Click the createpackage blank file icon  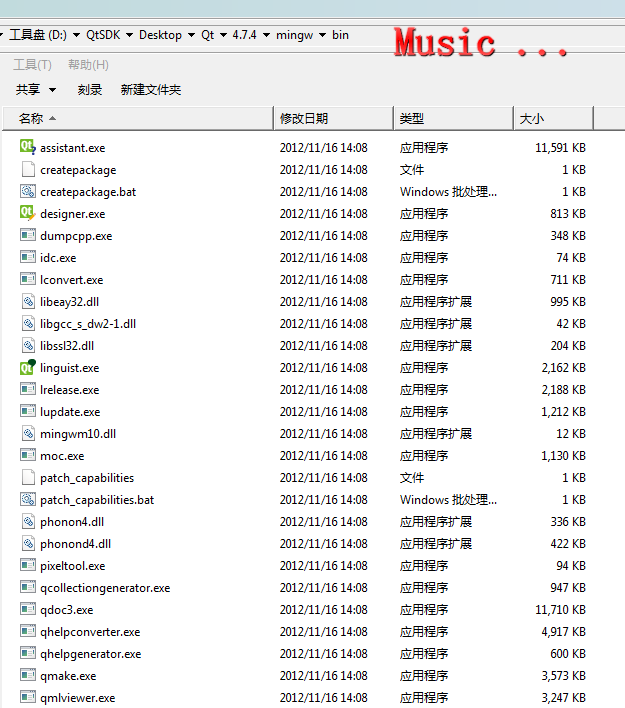(x=28, y=169)
